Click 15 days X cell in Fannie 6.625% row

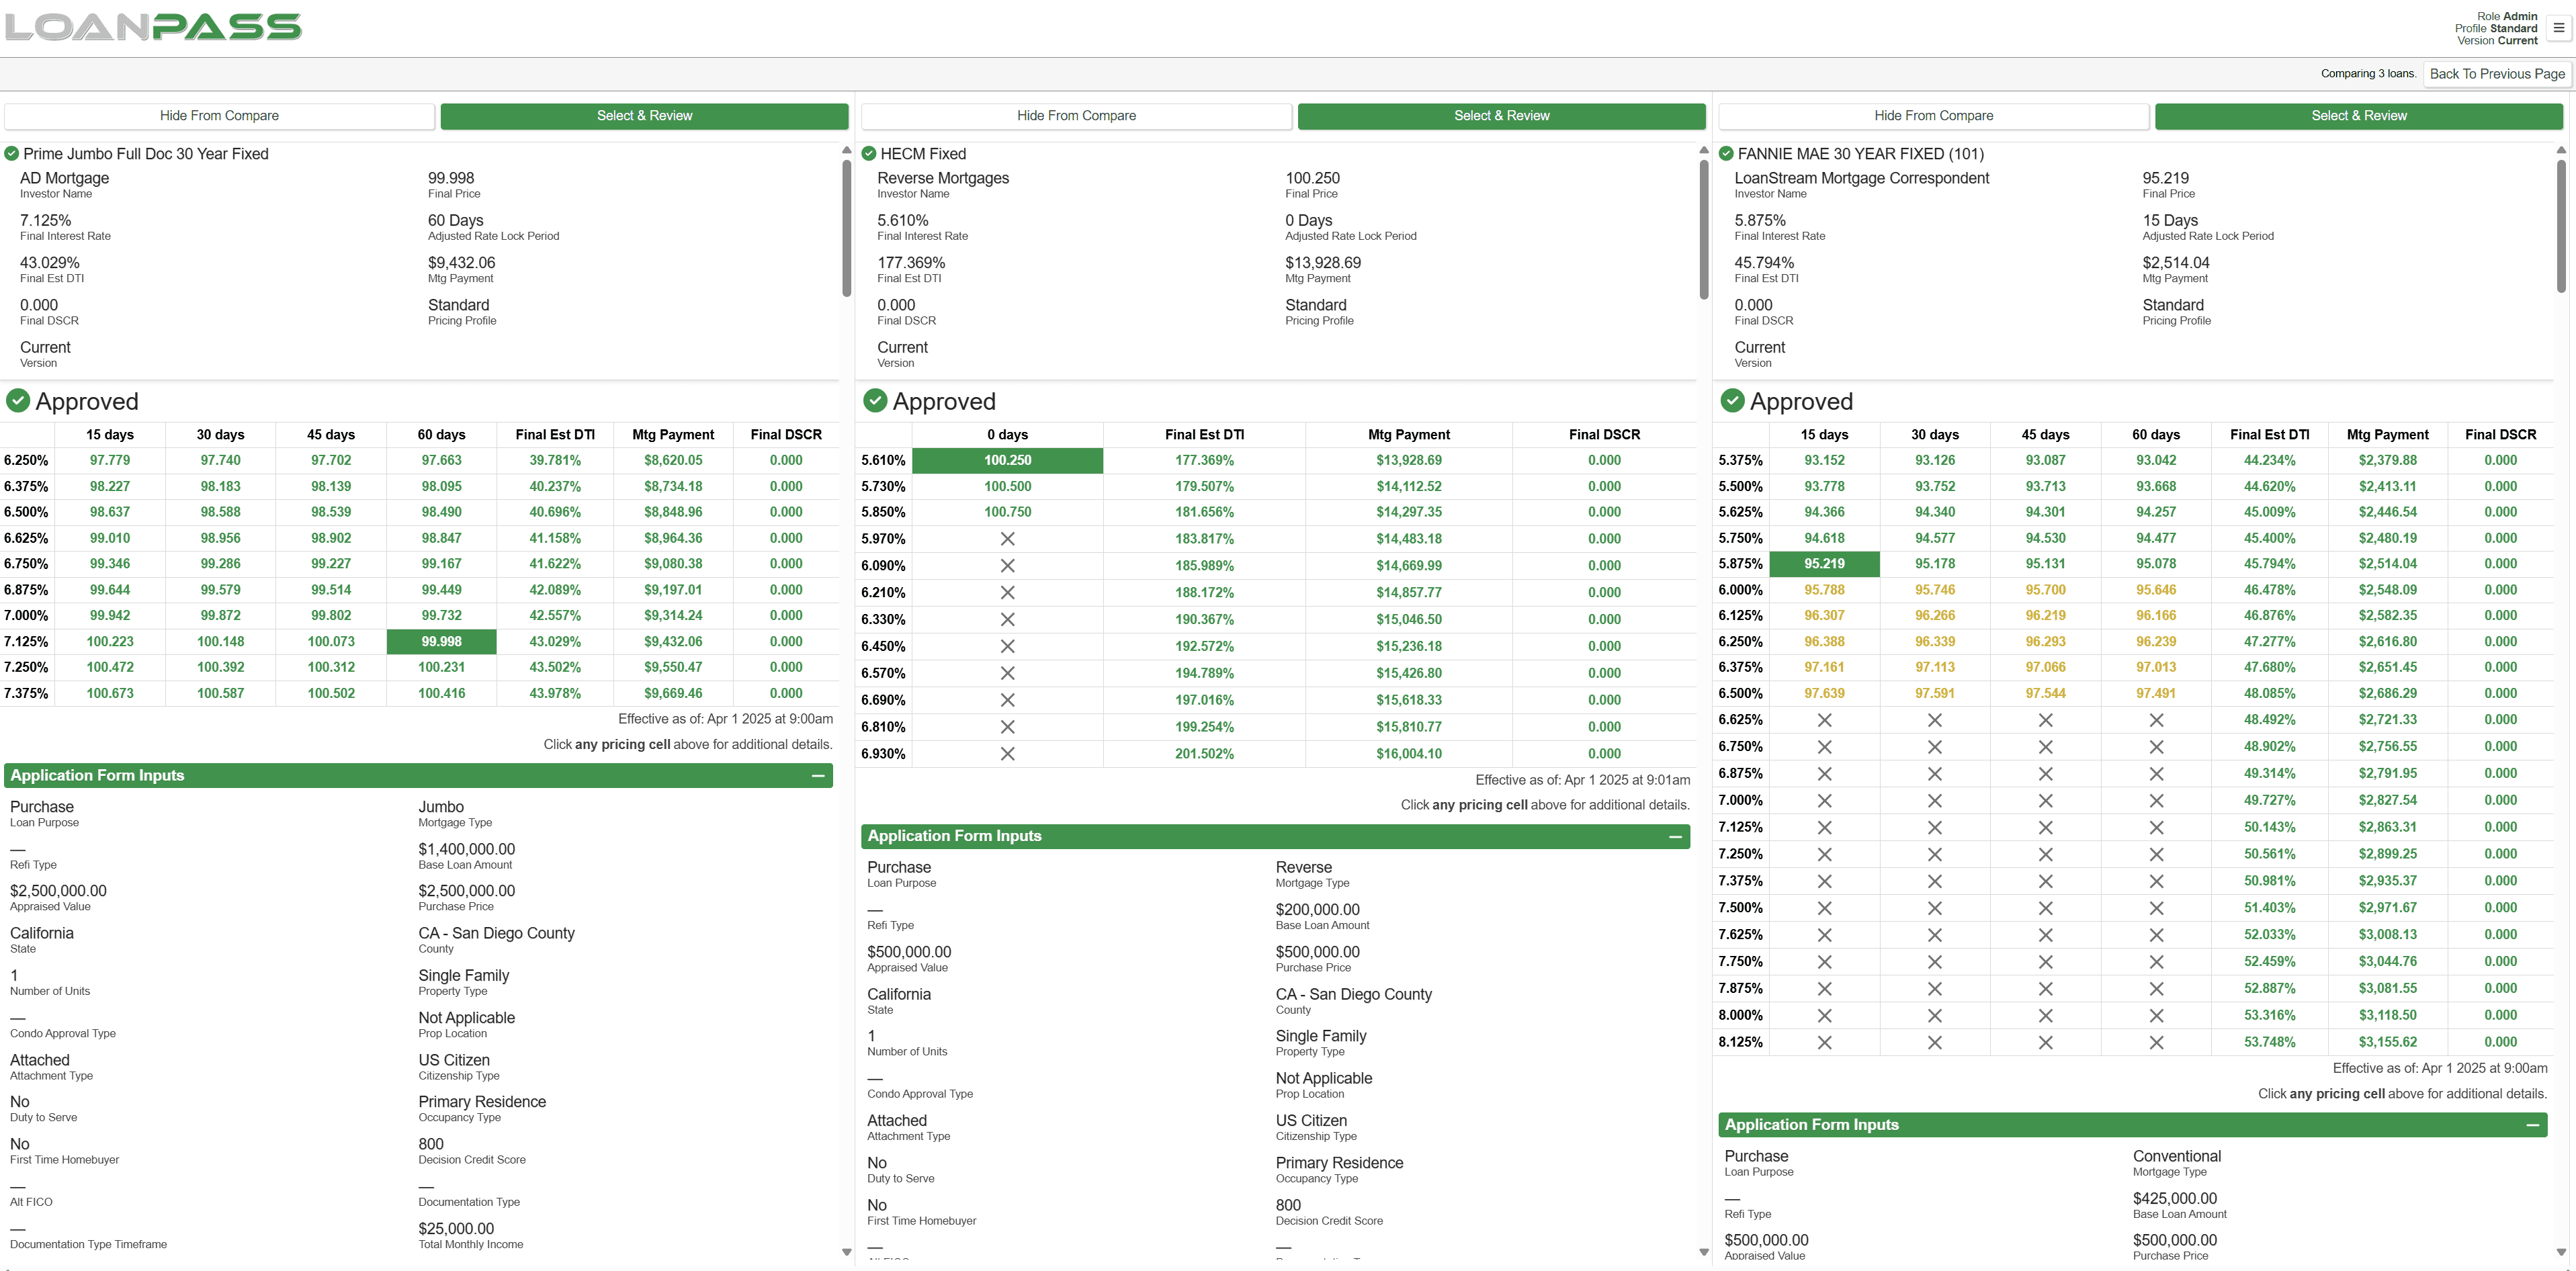click(1824, 720)
